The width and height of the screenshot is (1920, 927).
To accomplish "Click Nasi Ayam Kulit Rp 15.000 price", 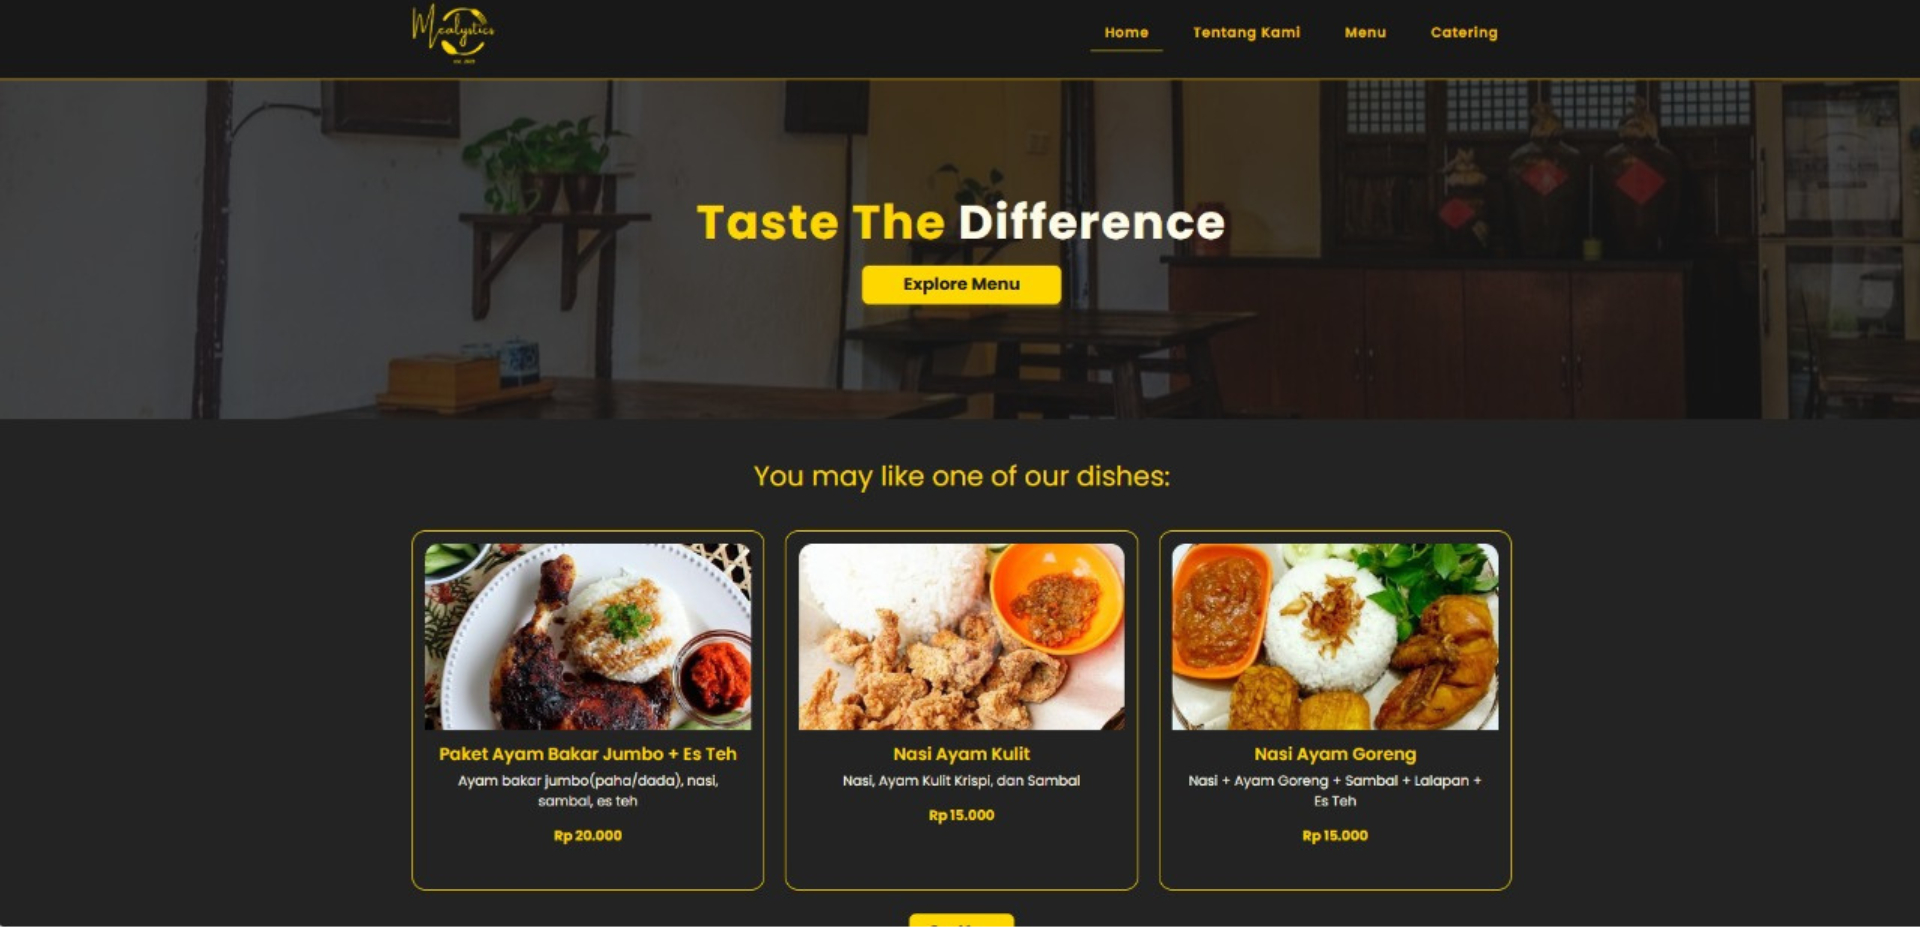I will pyautogui.click(x=961, y=815).
